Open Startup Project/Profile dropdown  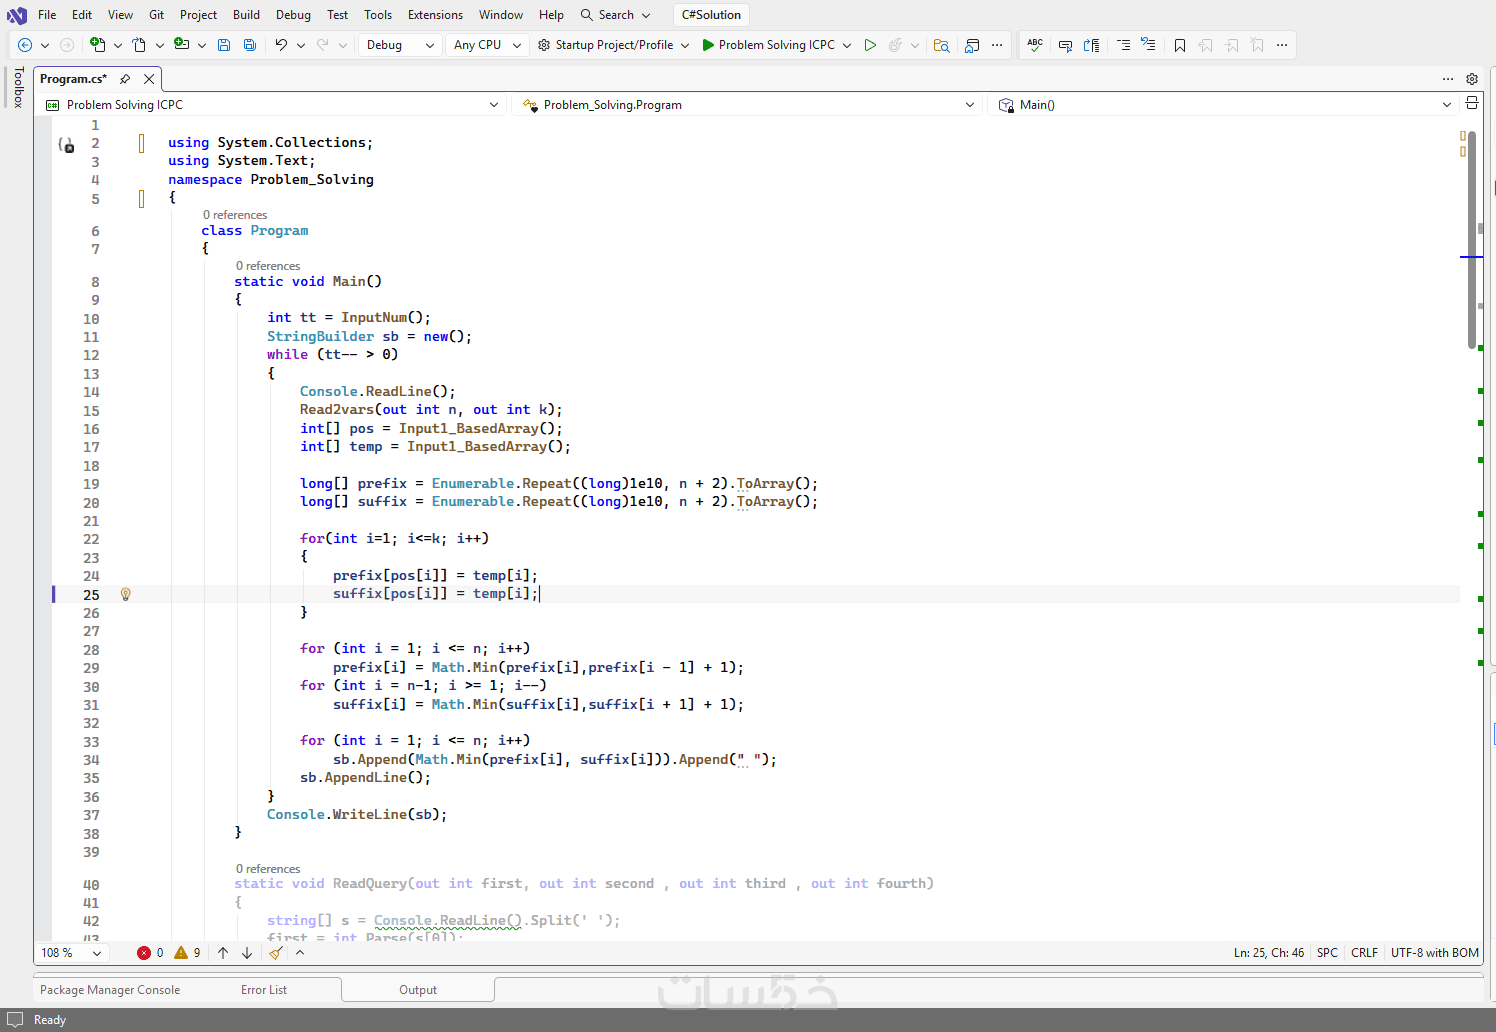tap(613, 45)
